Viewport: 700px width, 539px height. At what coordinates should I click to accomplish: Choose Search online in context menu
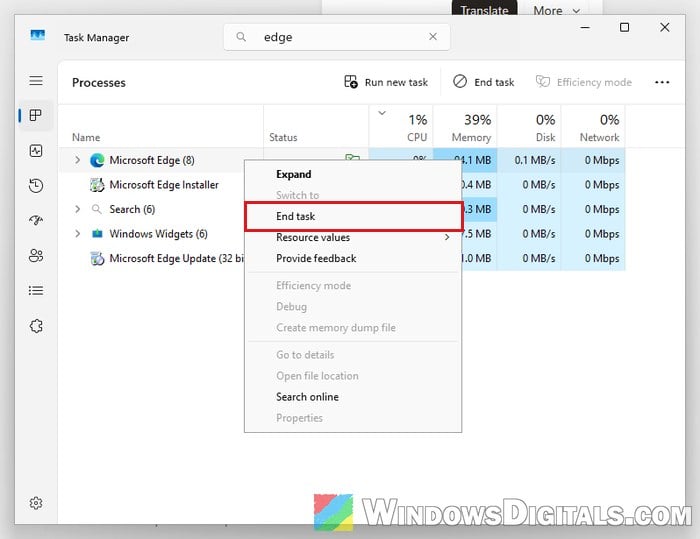click(x=353, y=397)
